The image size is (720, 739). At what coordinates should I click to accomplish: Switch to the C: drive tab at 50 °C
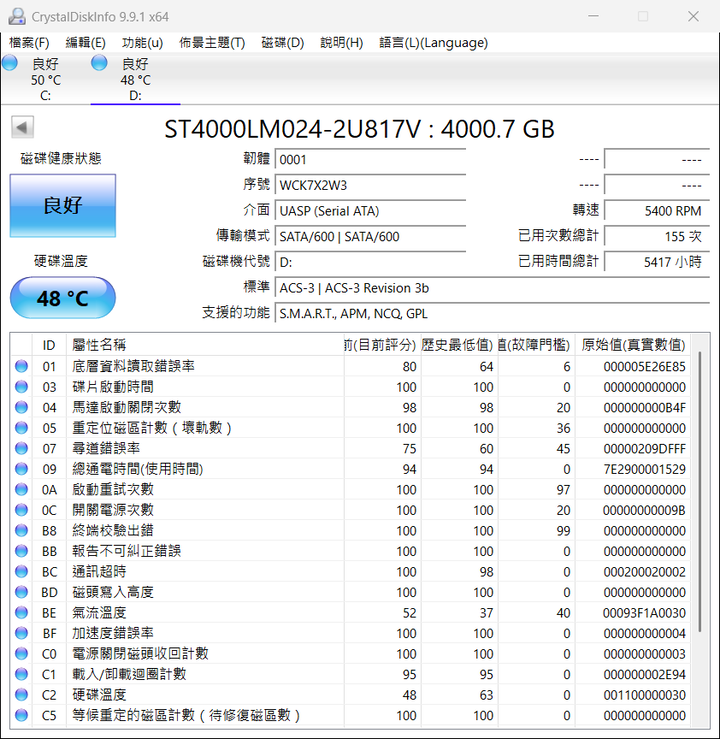45,78
